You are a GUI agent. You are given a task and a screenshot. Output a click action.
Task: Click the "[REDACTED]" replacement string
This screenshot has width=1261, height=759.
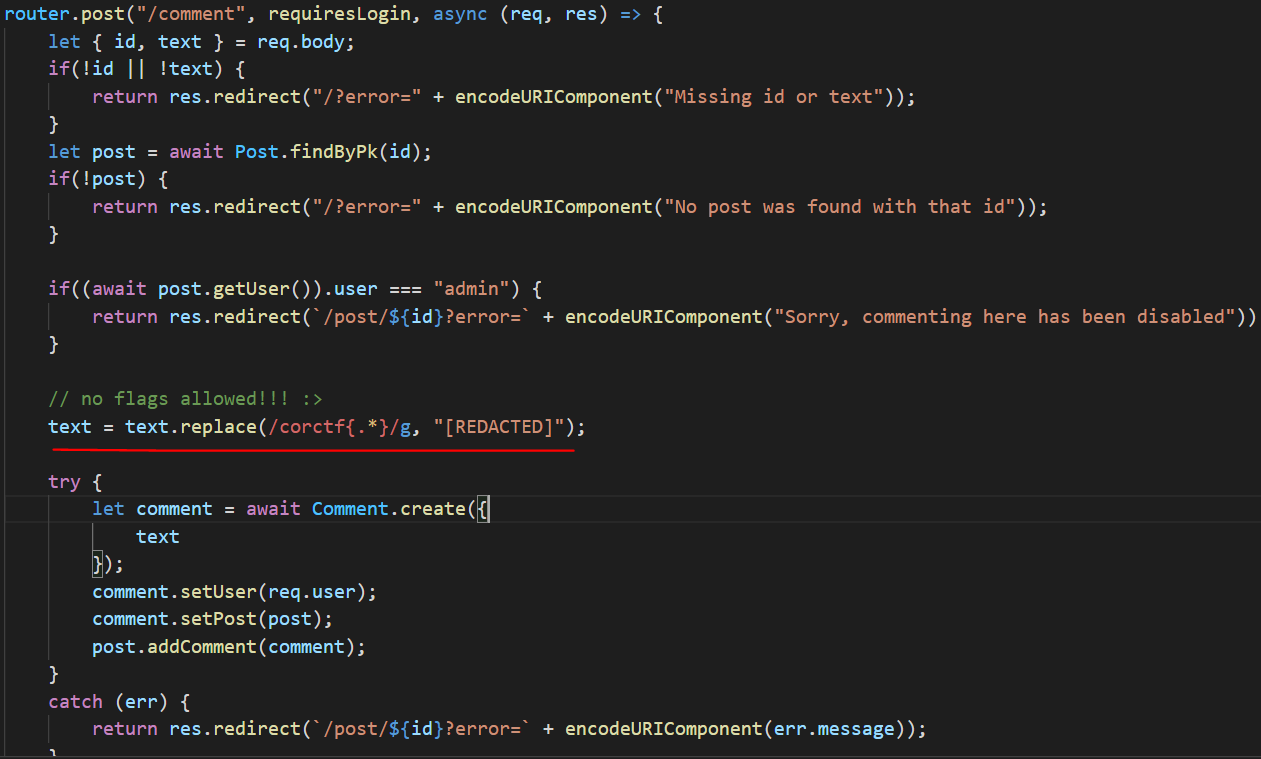[501, 427]
